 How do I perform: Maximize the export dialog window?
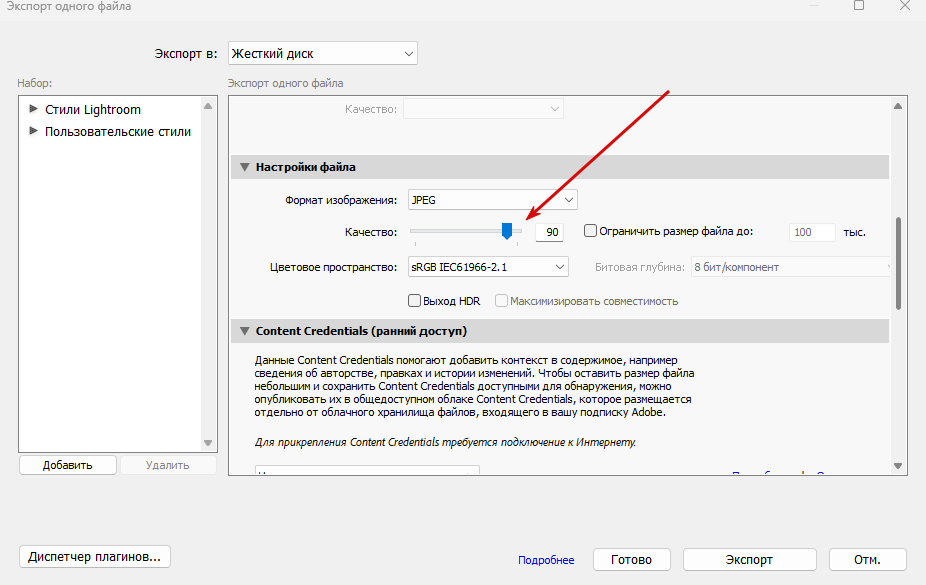[859, 5]
